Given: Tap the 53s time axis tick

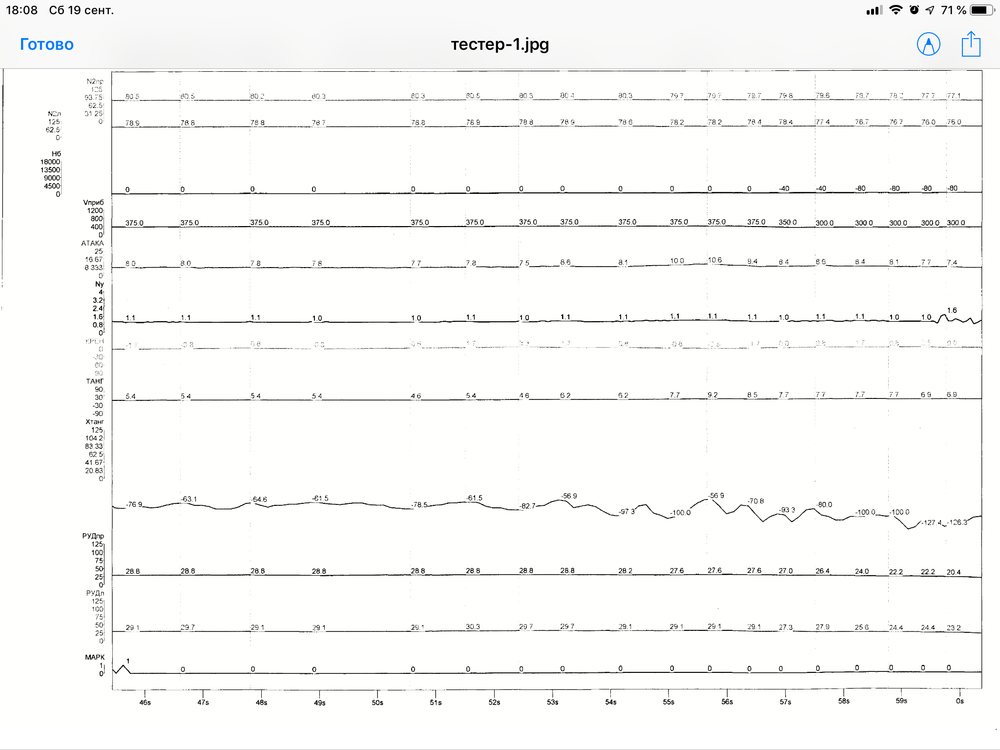Looking at the screenshot, I should coord(552,702).
